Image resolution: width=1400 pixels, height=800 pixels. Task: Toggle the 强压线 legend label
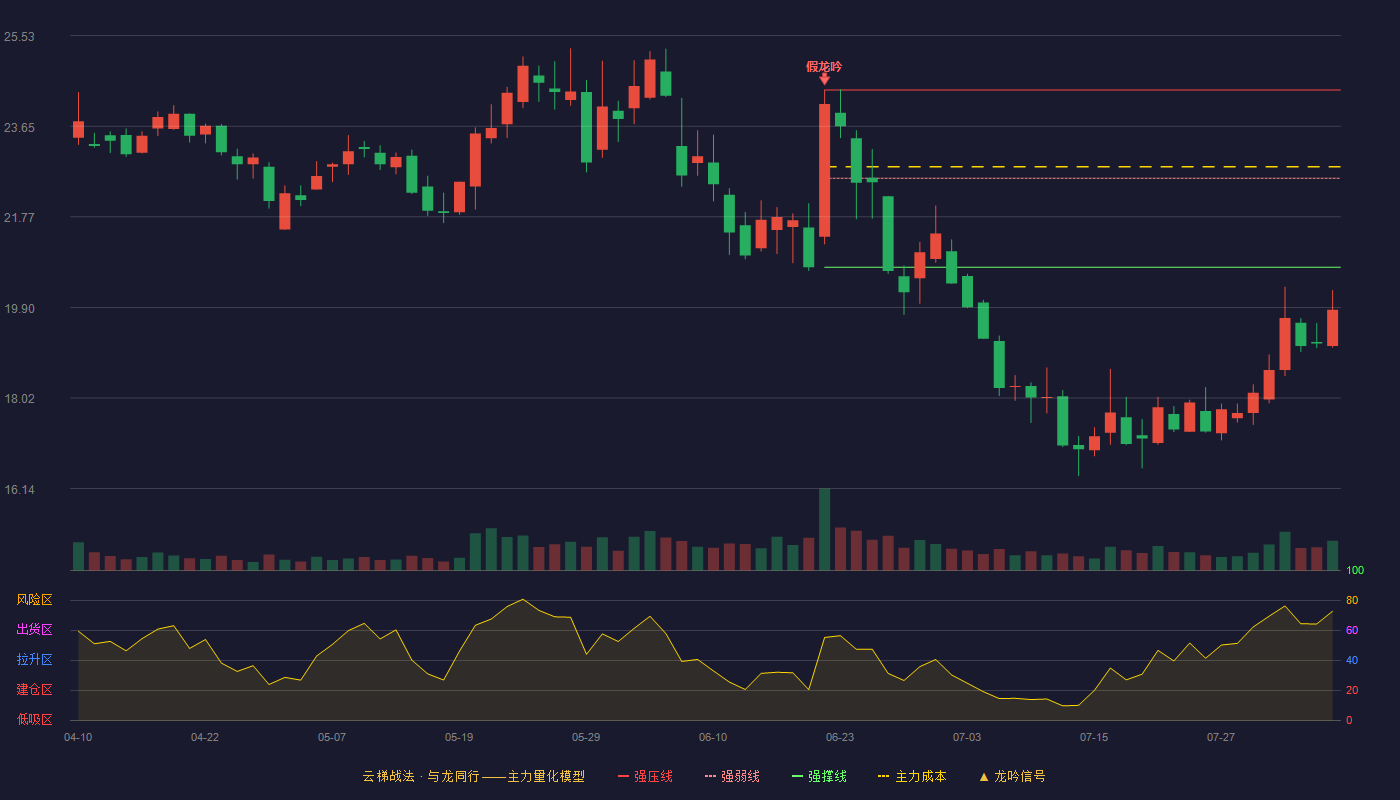tap(653, 777)
